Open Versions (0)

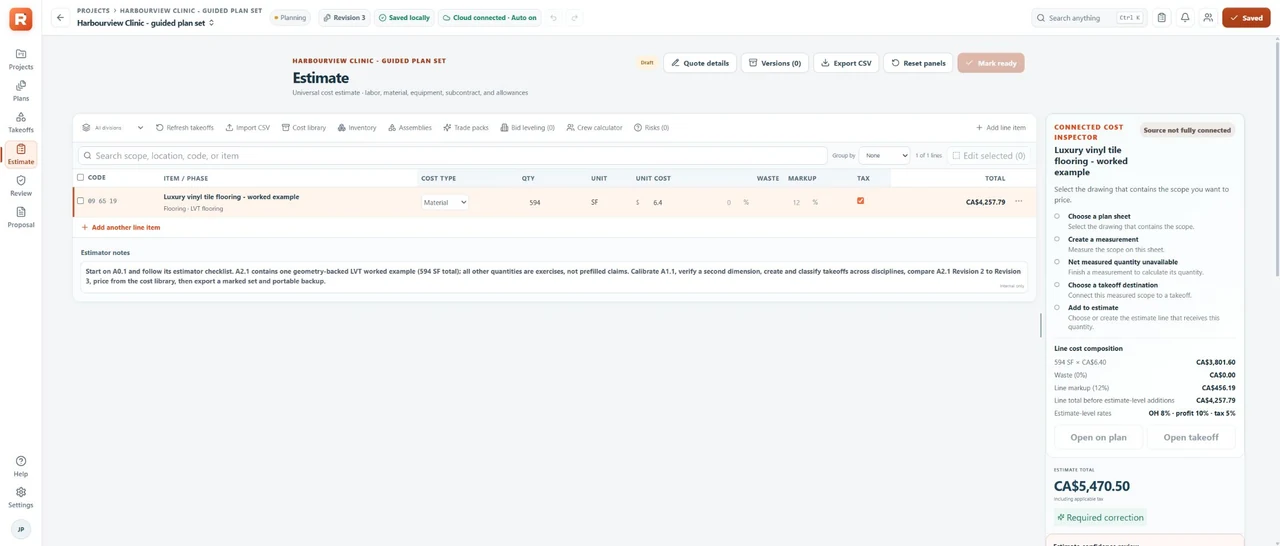(775, 63)
